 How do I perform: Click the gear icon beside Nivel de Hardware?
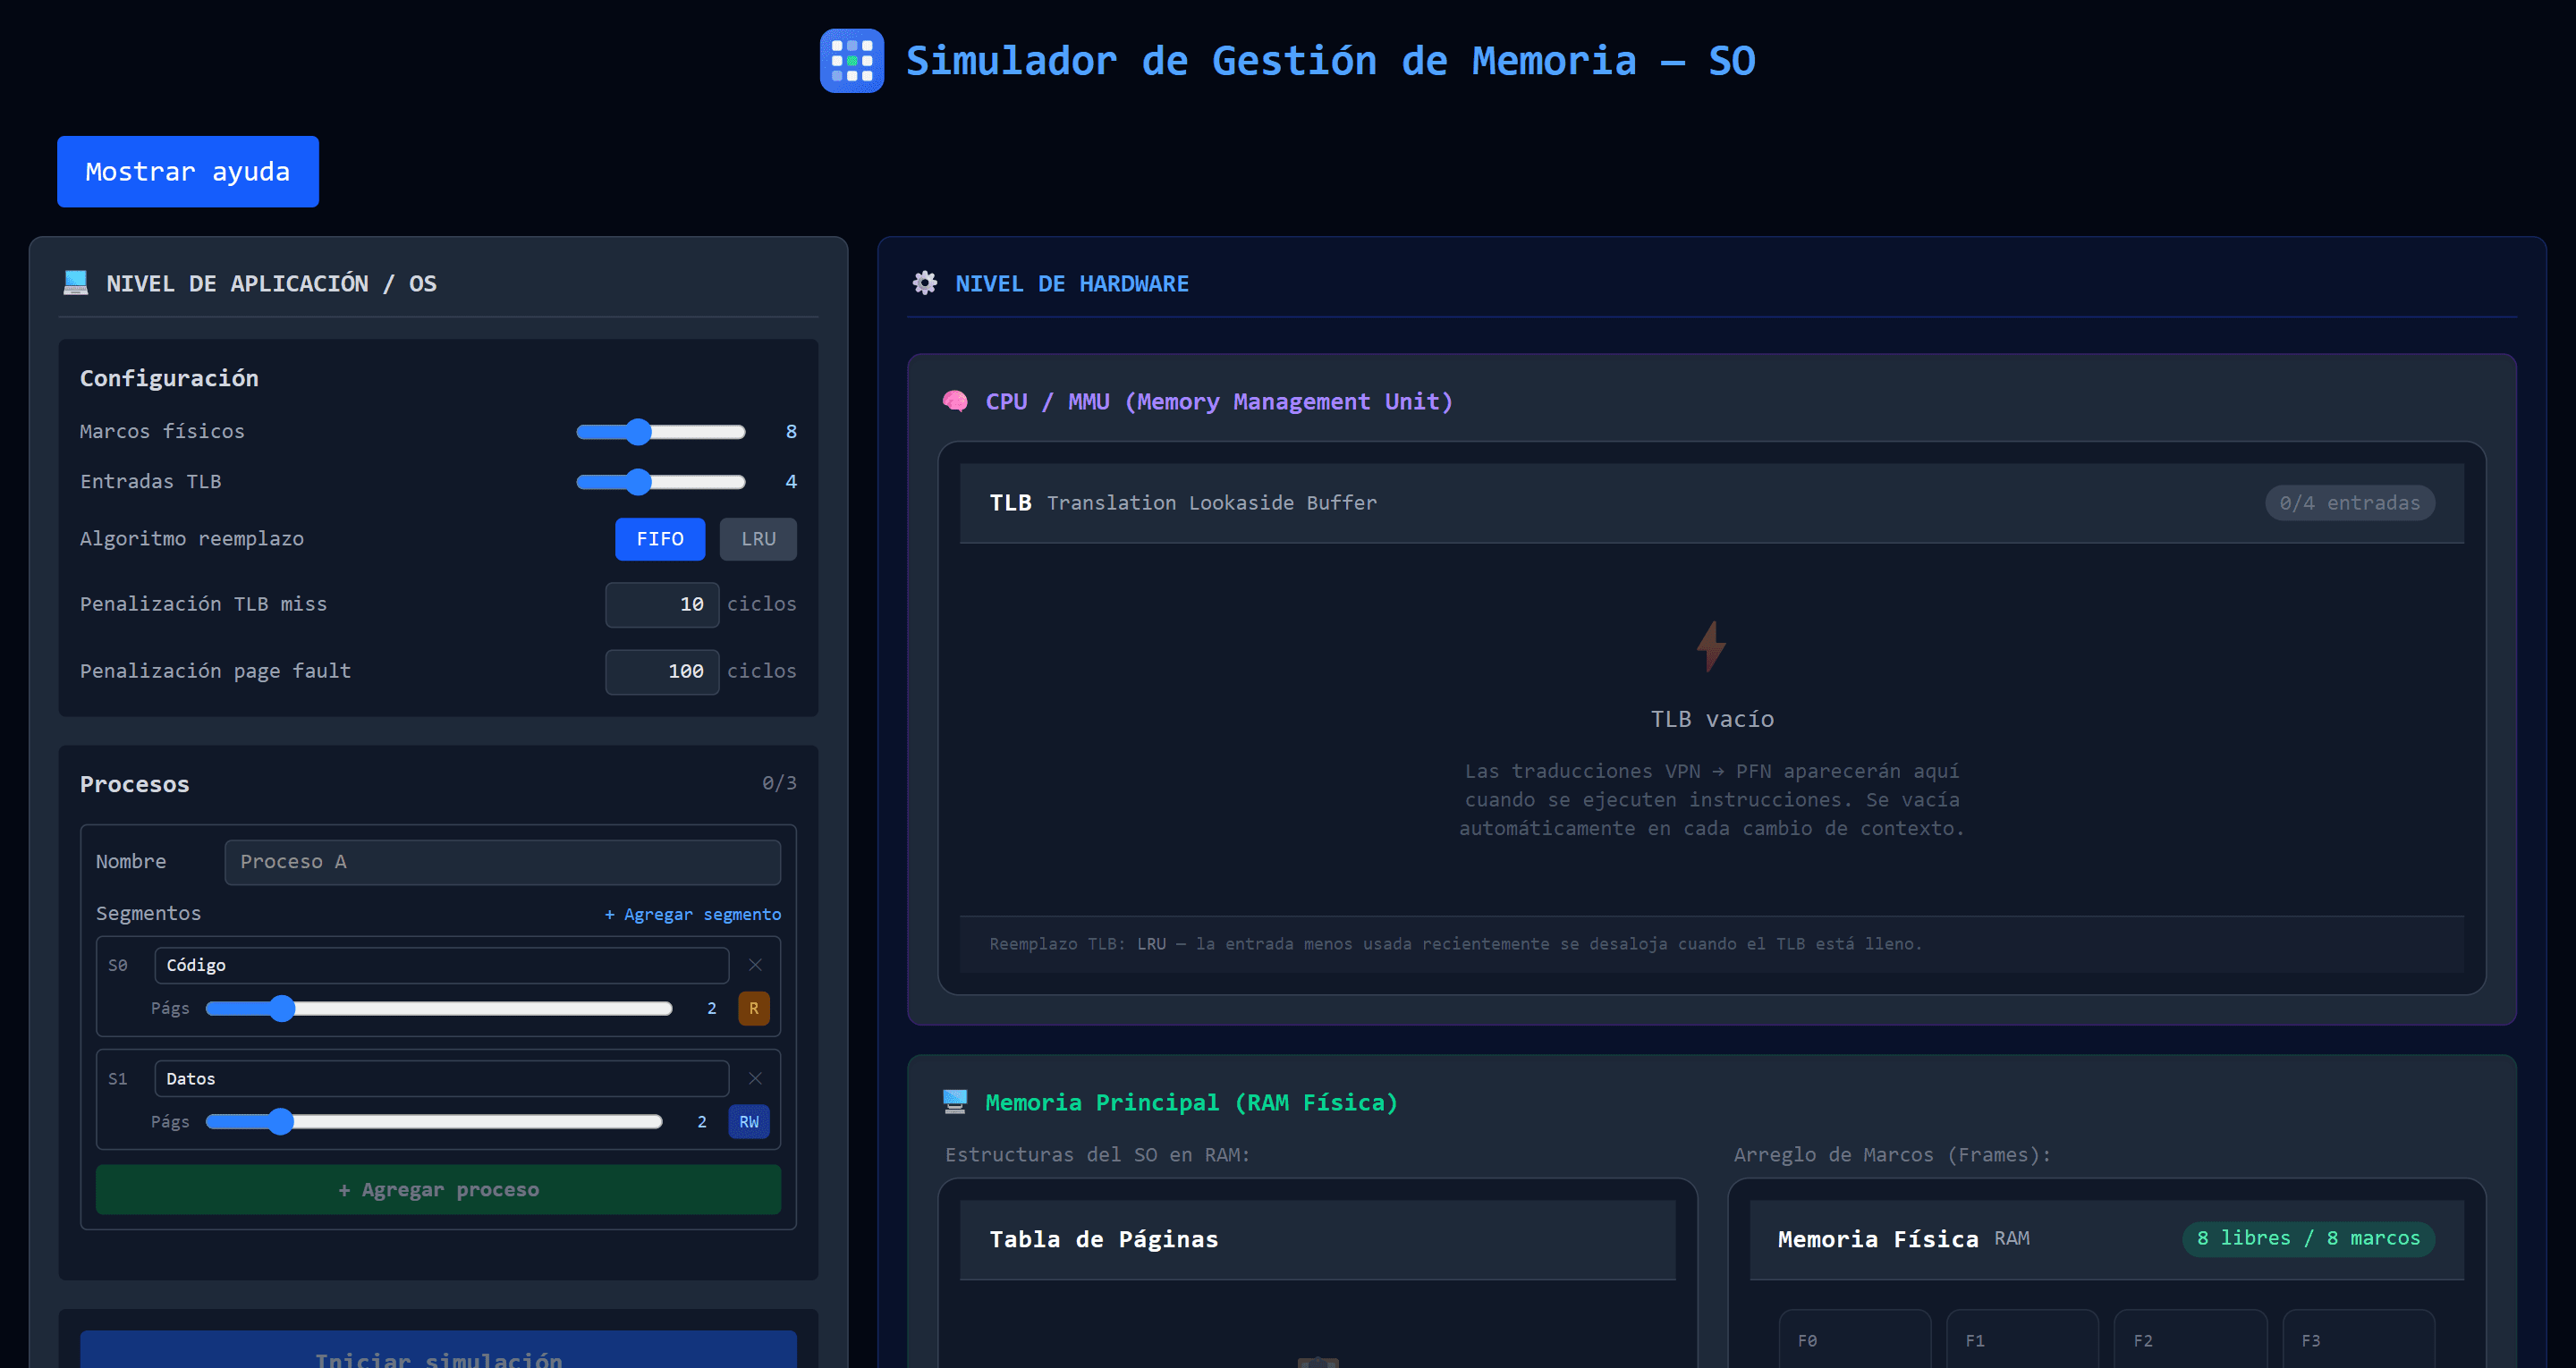pos(925,283)
